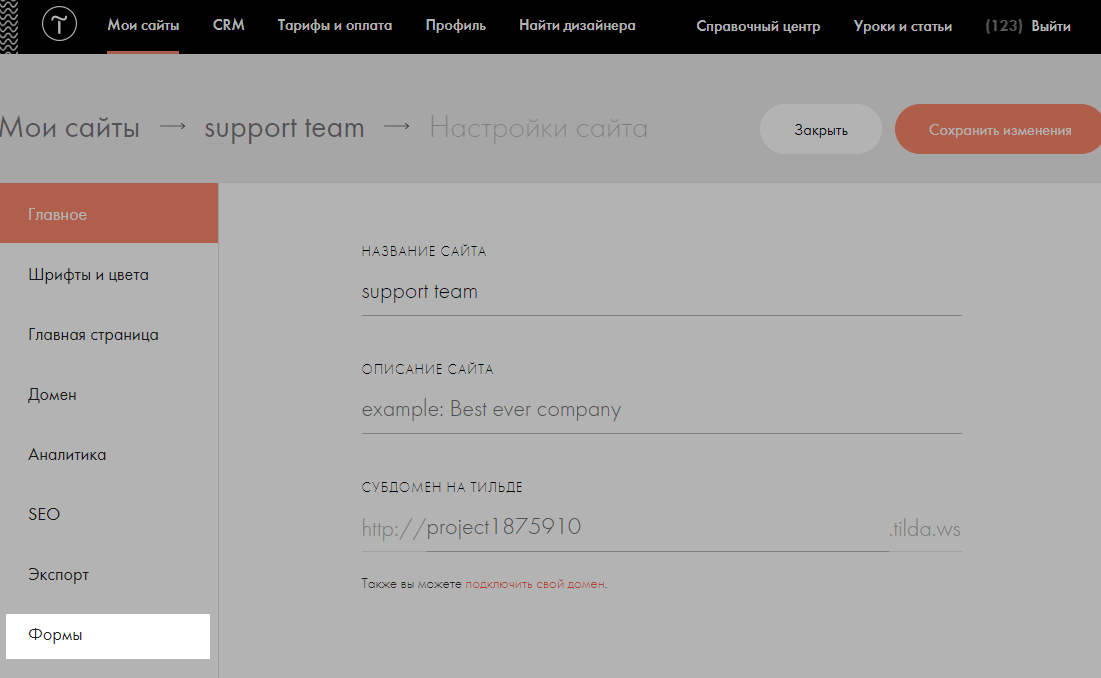The width and height of the screenshot is (1101, 678).
Task: Click the Tilda logo icon
Action: coord(59,26)
